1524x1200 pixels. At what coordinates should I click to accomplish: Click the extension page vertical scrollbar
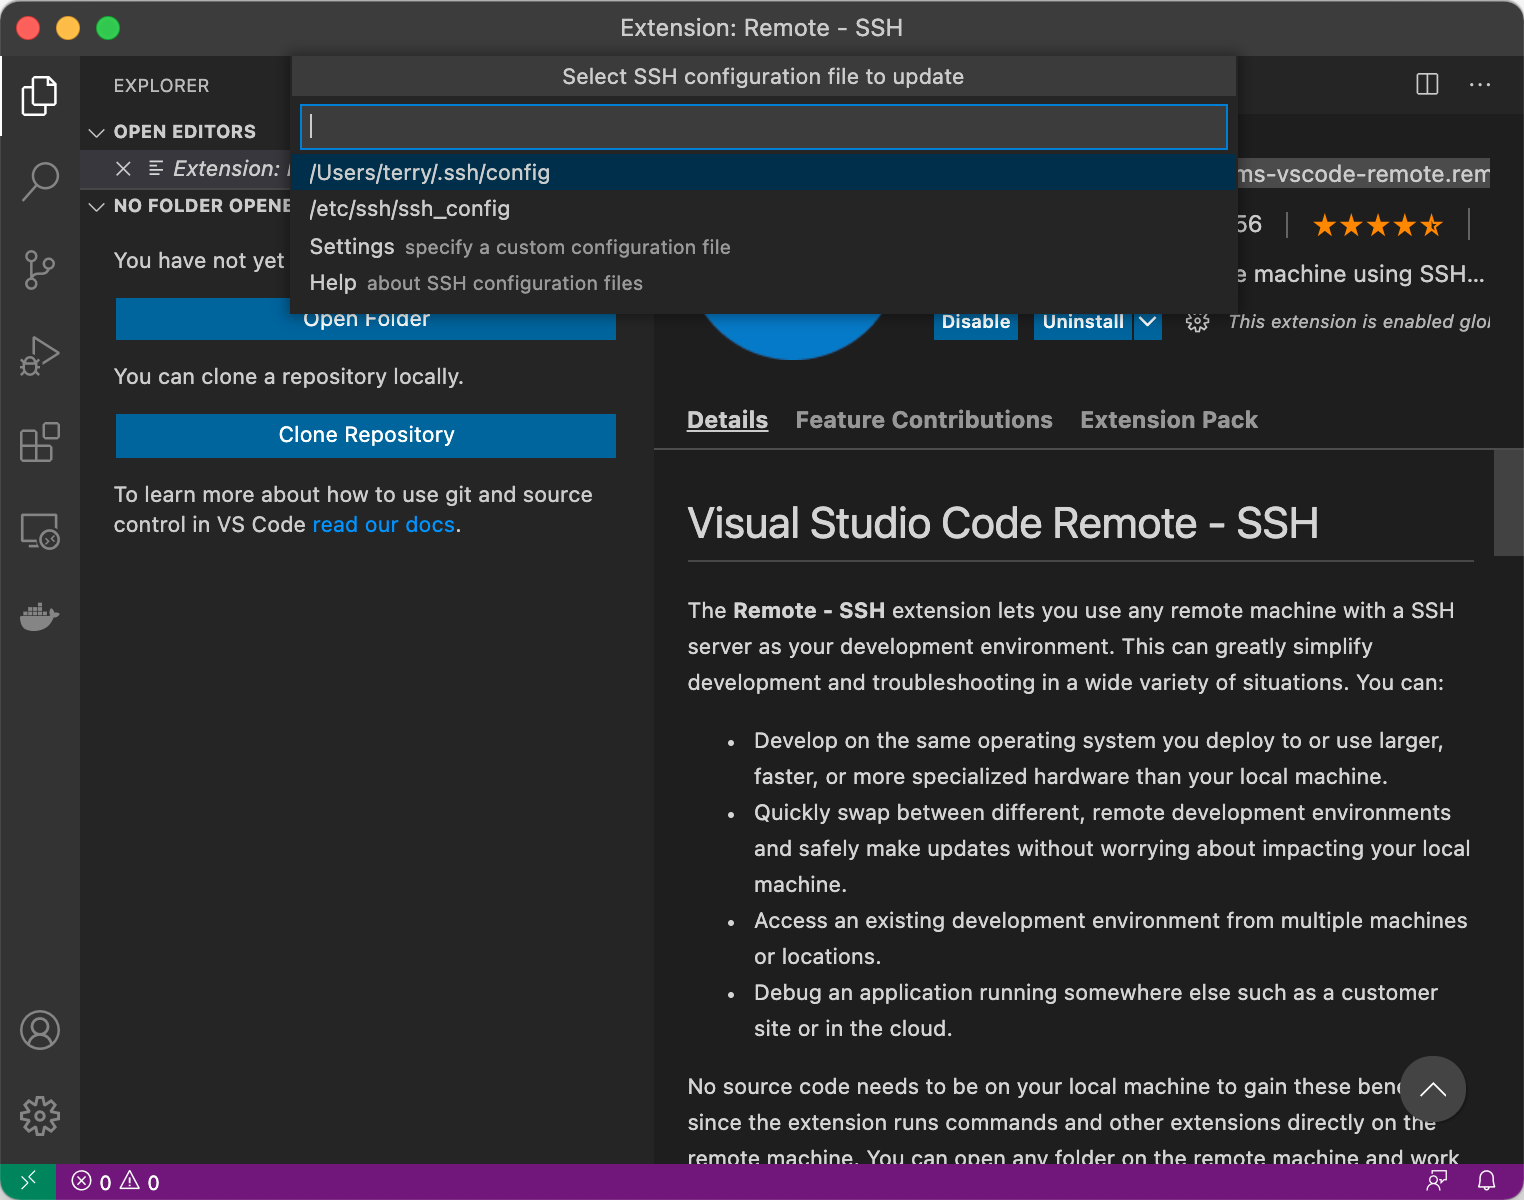tap(1508, 502)
